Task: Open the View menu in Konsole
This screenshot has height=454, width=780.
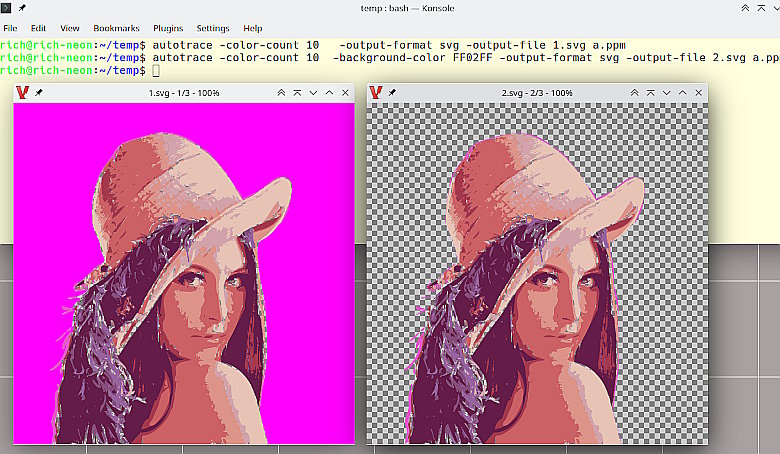Action: coord(70,28)
